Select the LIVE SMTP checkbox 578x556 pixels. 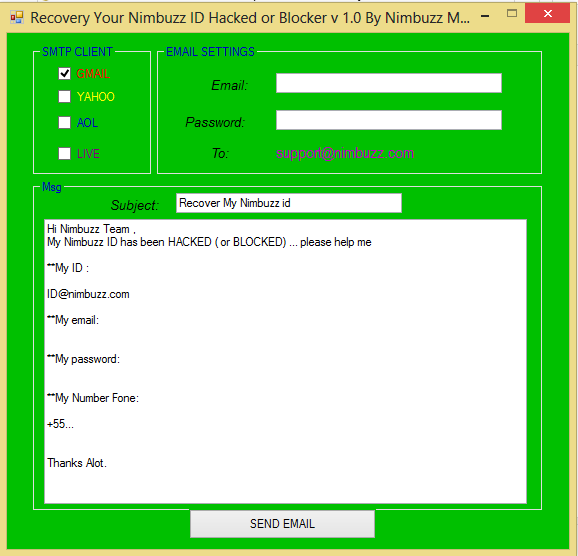pos(65,153)
